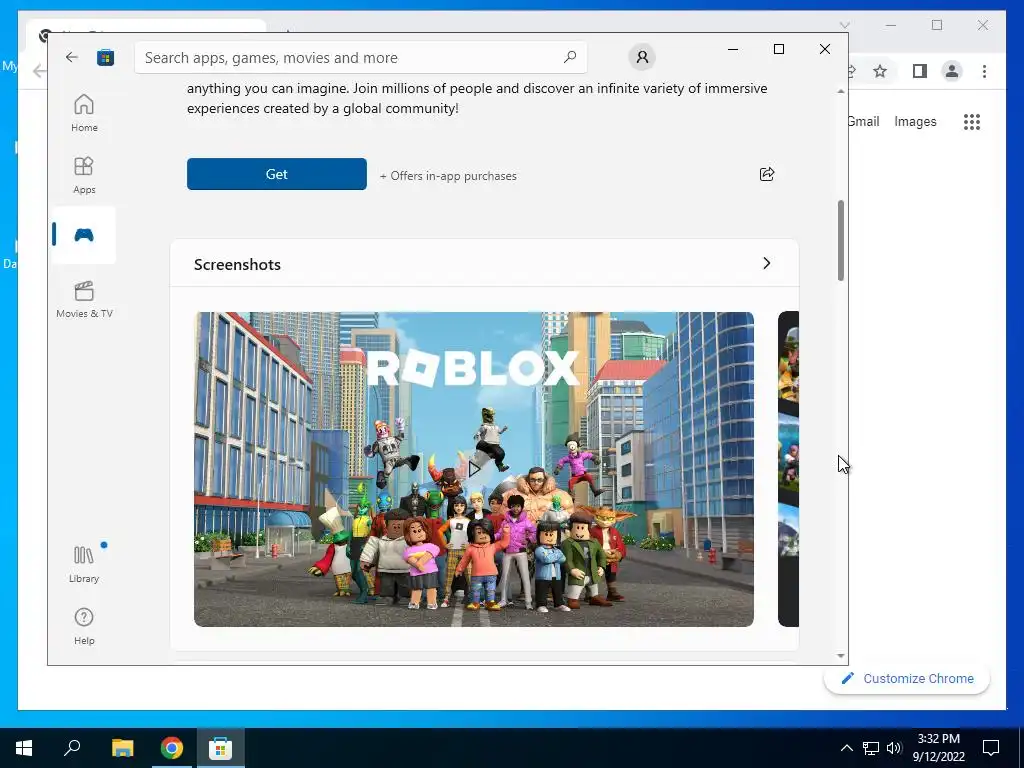Open the Windows Start menu
This screenshot has width=1024, height=768.
point(24,748)
